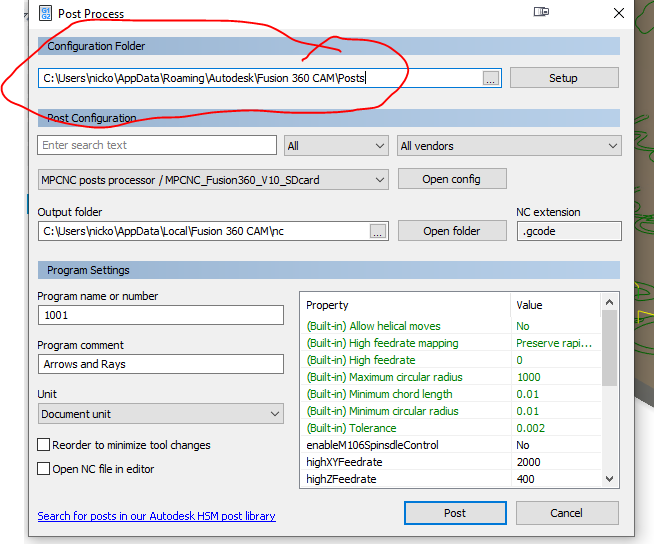Click the Program name or number field
654x544 pixels.
pos(161,315)
